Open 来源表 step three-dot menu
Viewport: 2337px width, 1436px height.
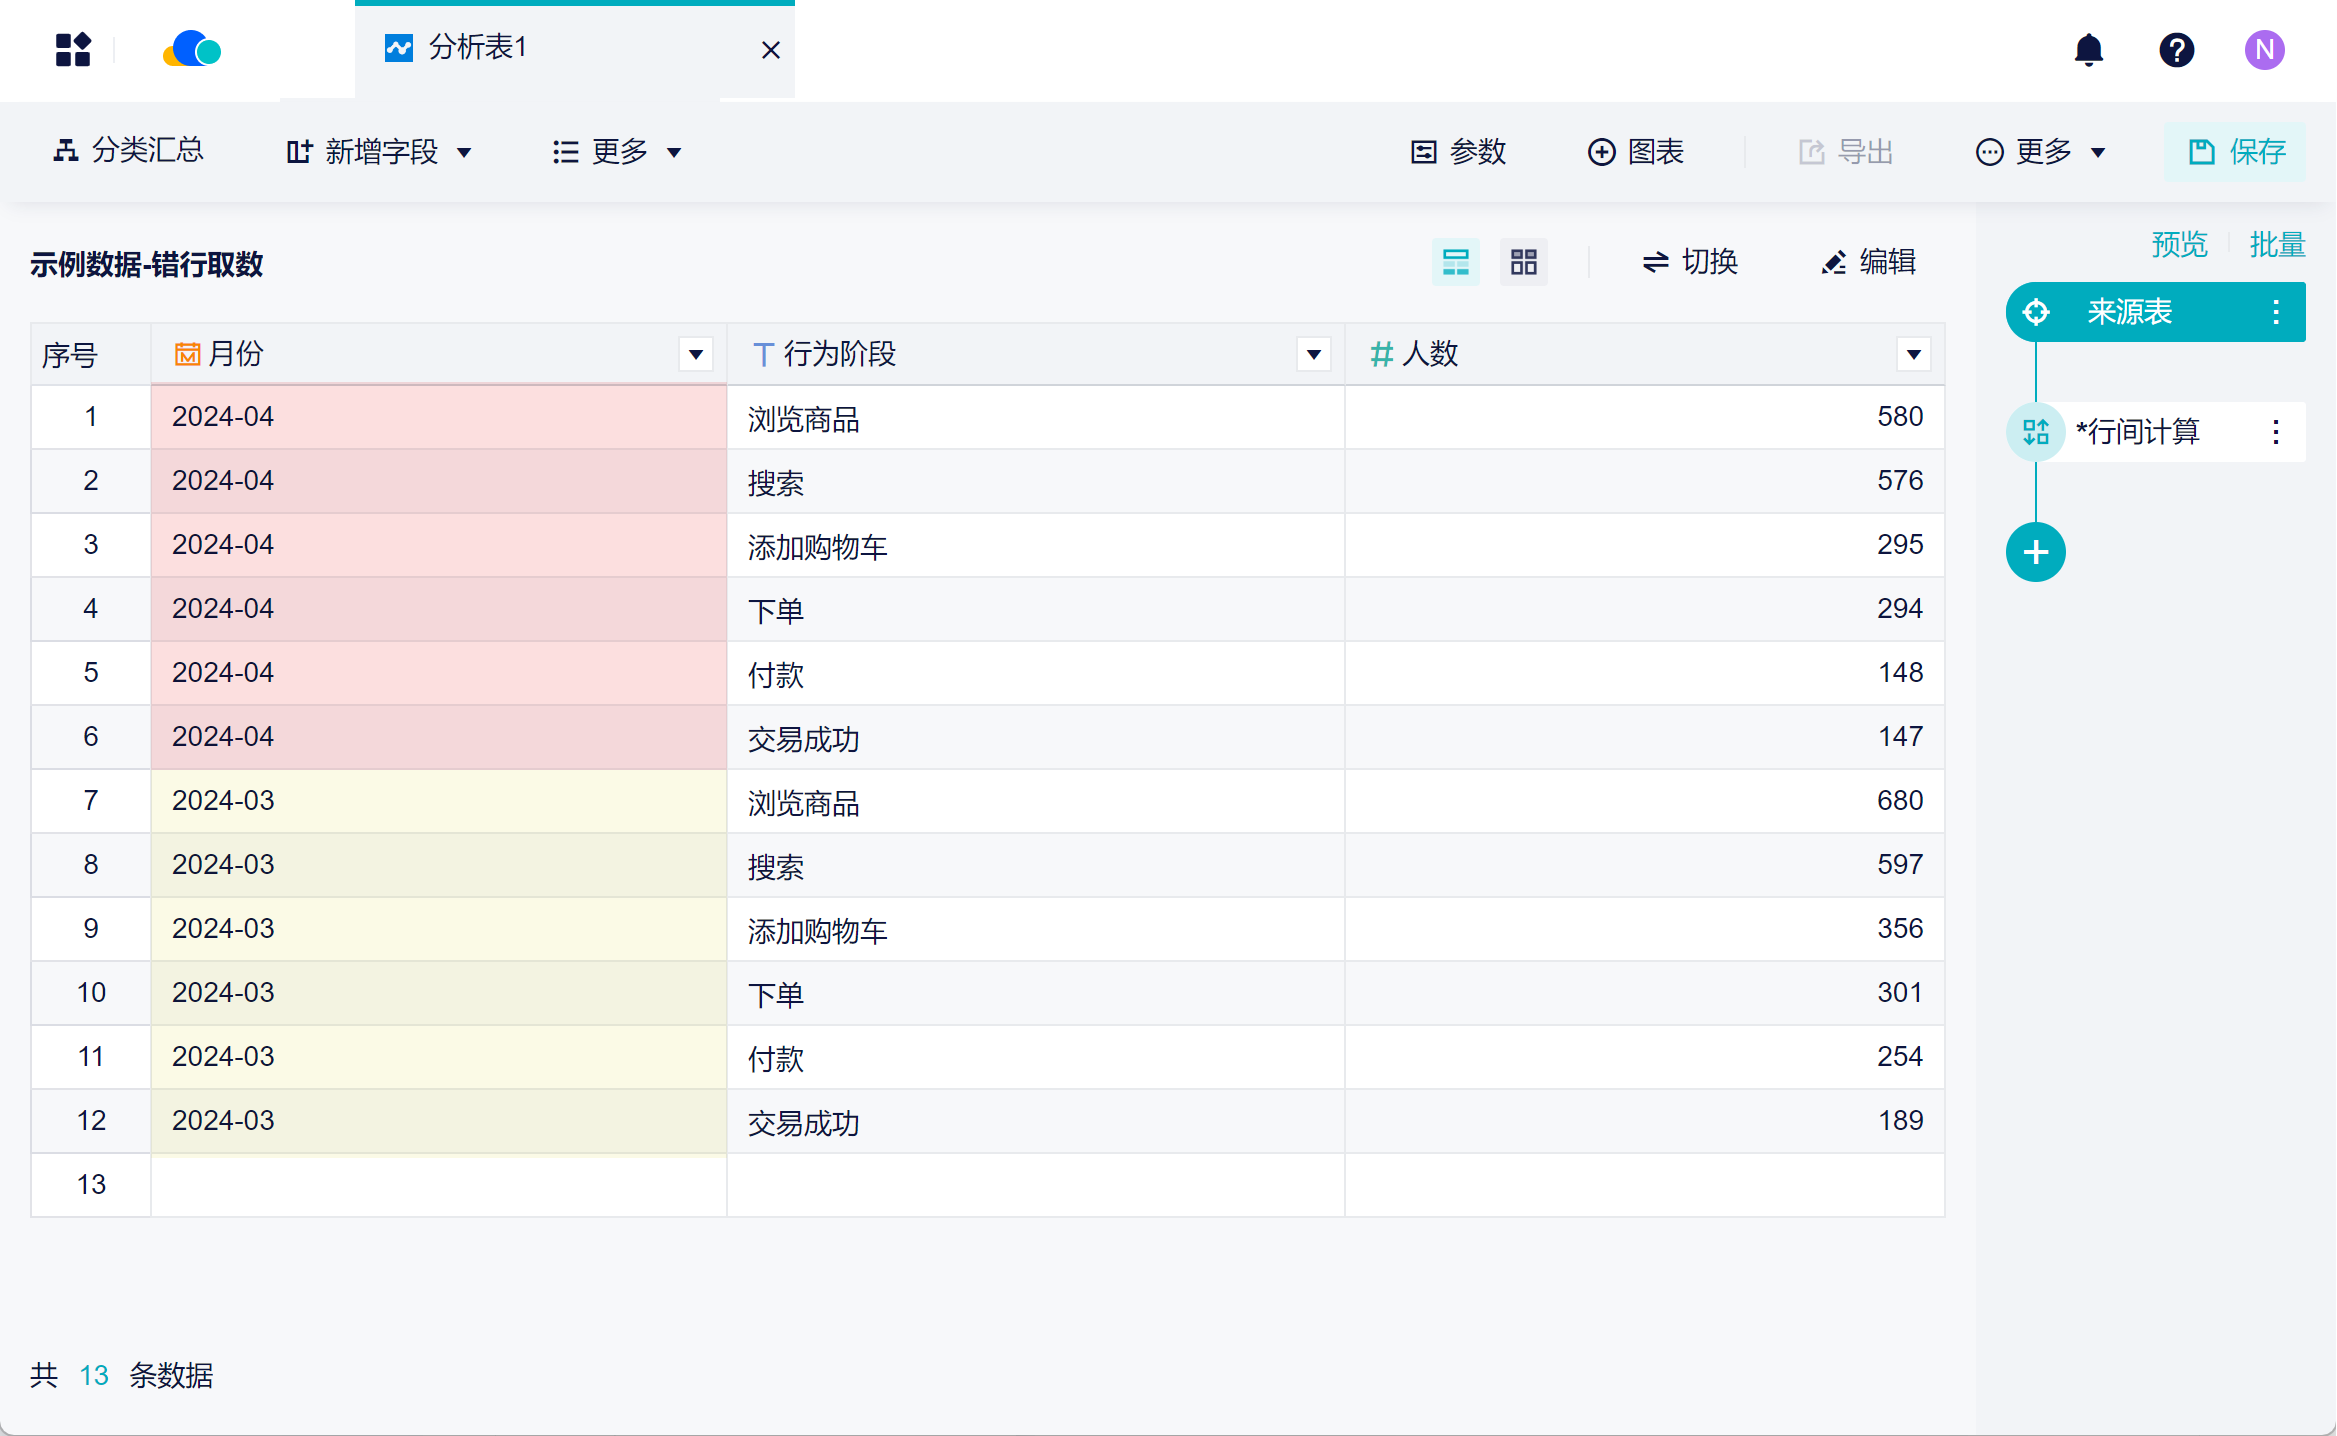(x=2275, y=312)
